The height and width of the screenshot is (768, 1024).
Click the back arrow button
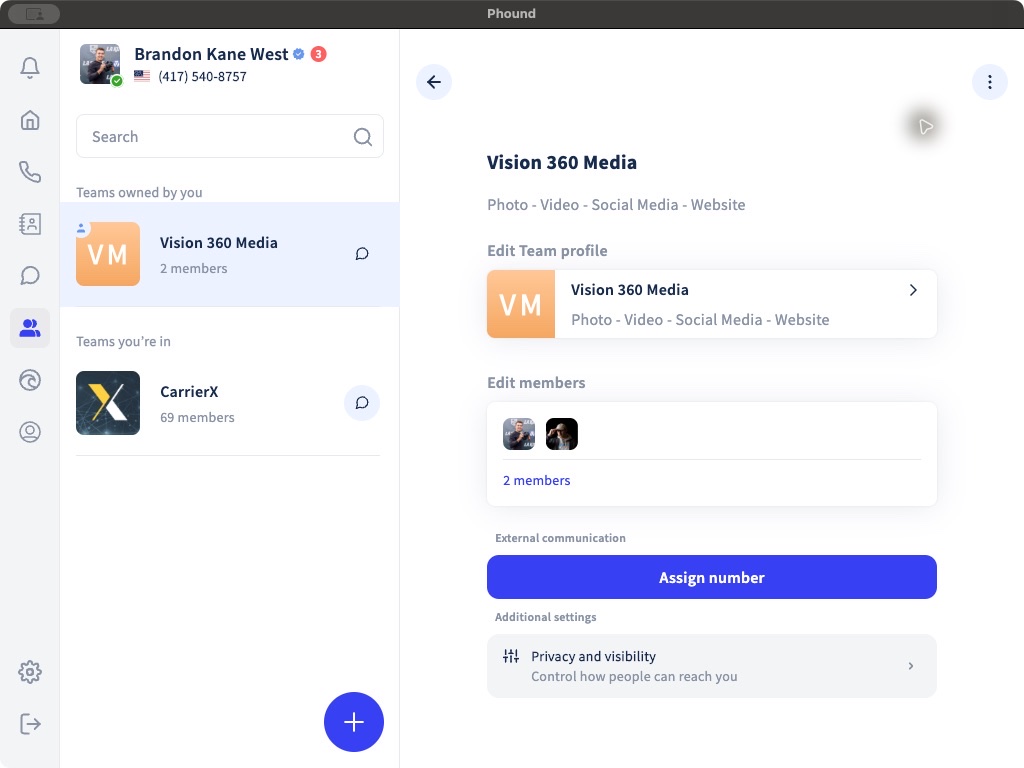(434, 82)
